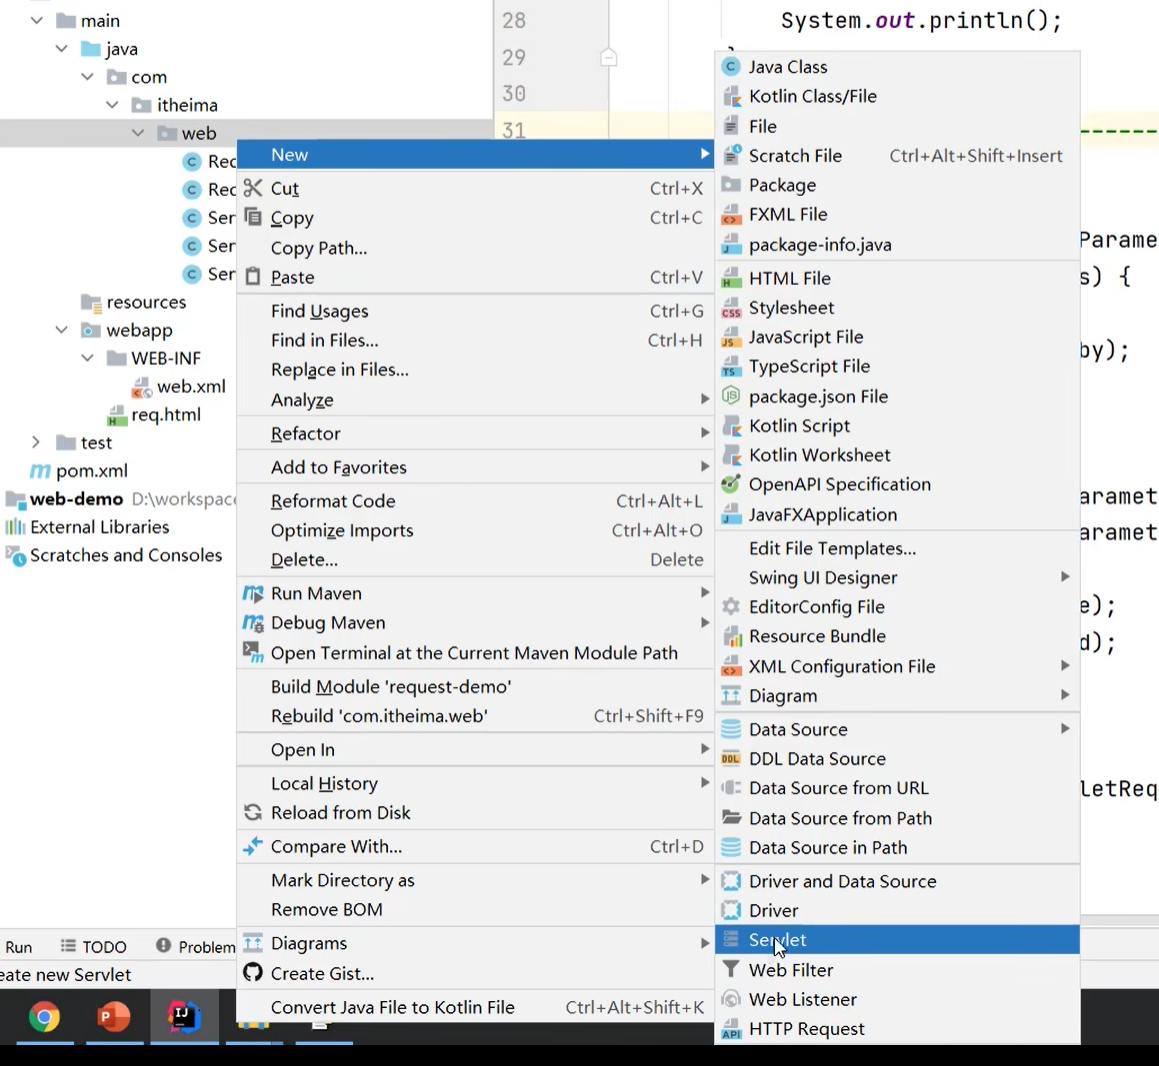Select web.xml in the project tree
The width and height of the screenshot is (1159, 1066).
[178, 386]
